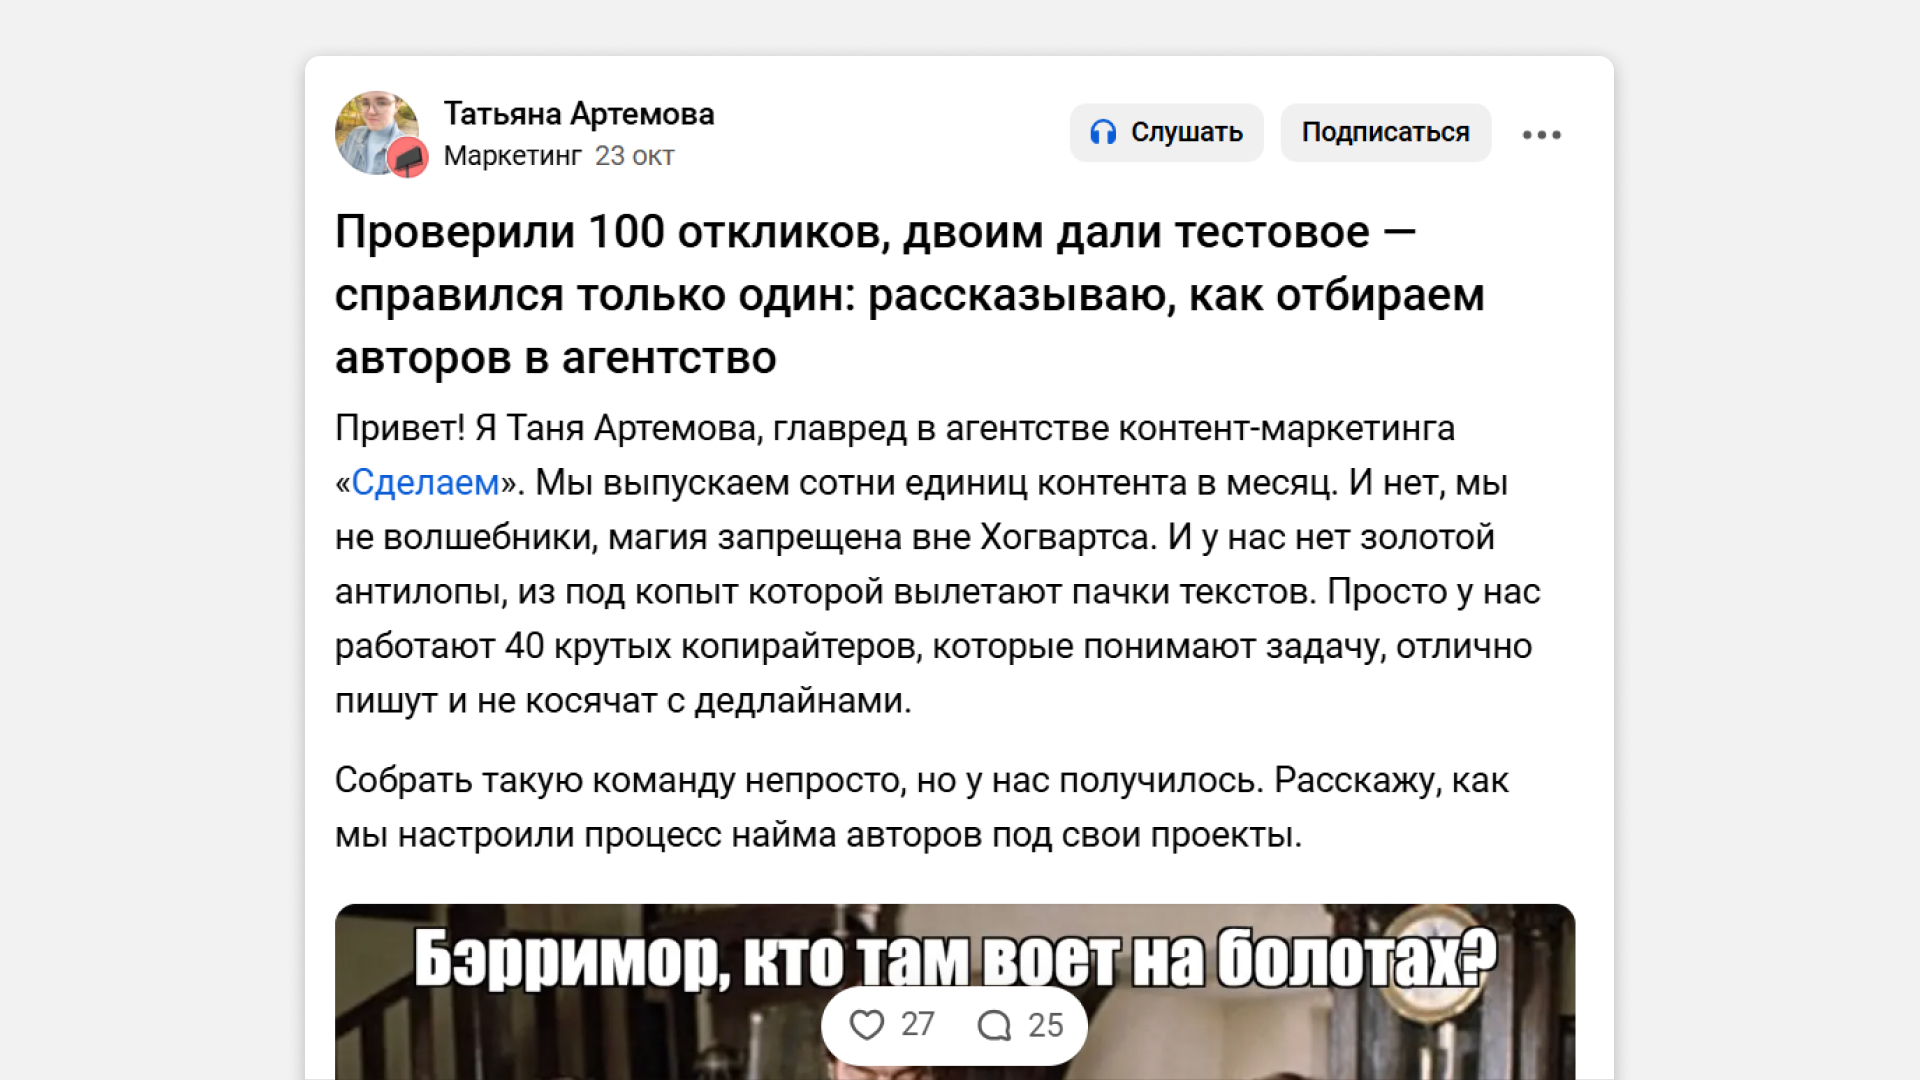
Task: Open the Маркетинг category link
Action: 512,156
